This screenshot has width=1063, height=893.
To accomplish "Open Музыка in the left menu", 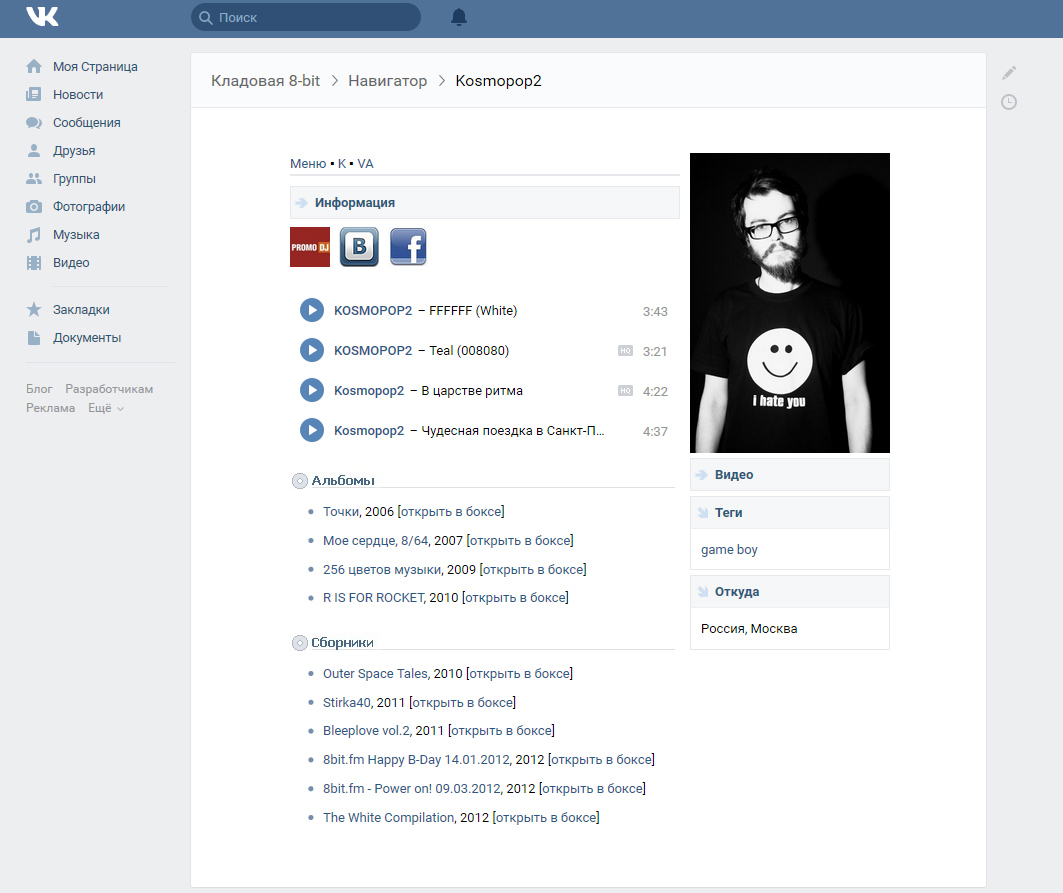I will [x=76, y=235].
